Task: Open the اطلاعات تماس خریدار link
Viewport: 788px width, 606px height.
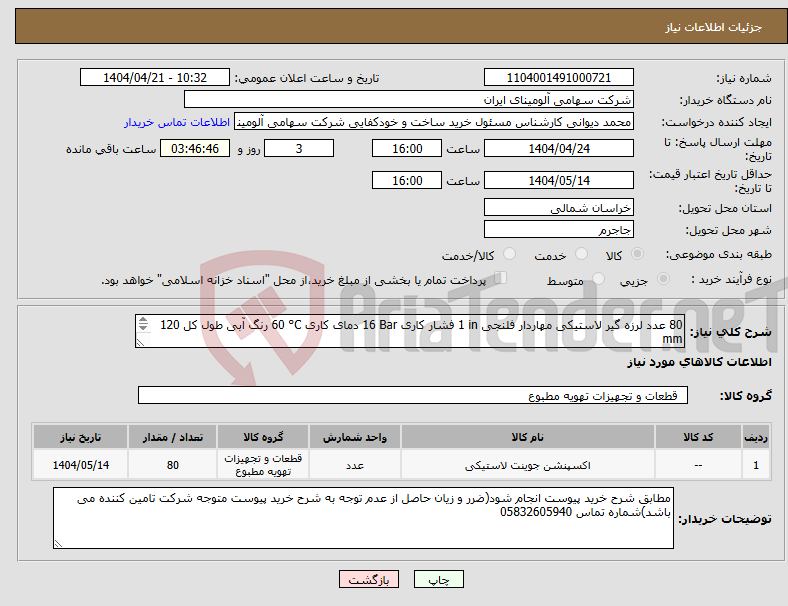Action: 177,122
